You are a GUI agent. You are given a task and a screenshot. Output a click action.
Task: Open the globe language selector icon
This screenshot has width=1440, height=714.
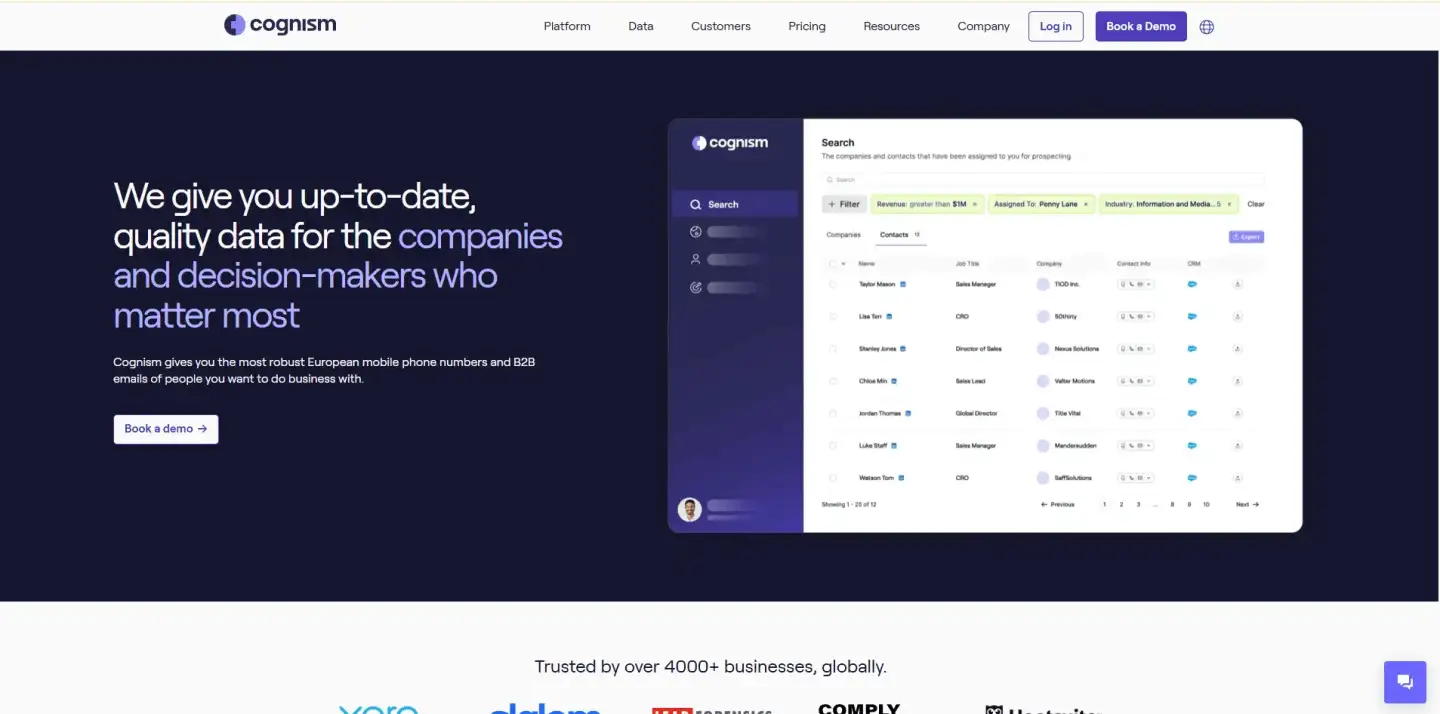coord(1207,27)
